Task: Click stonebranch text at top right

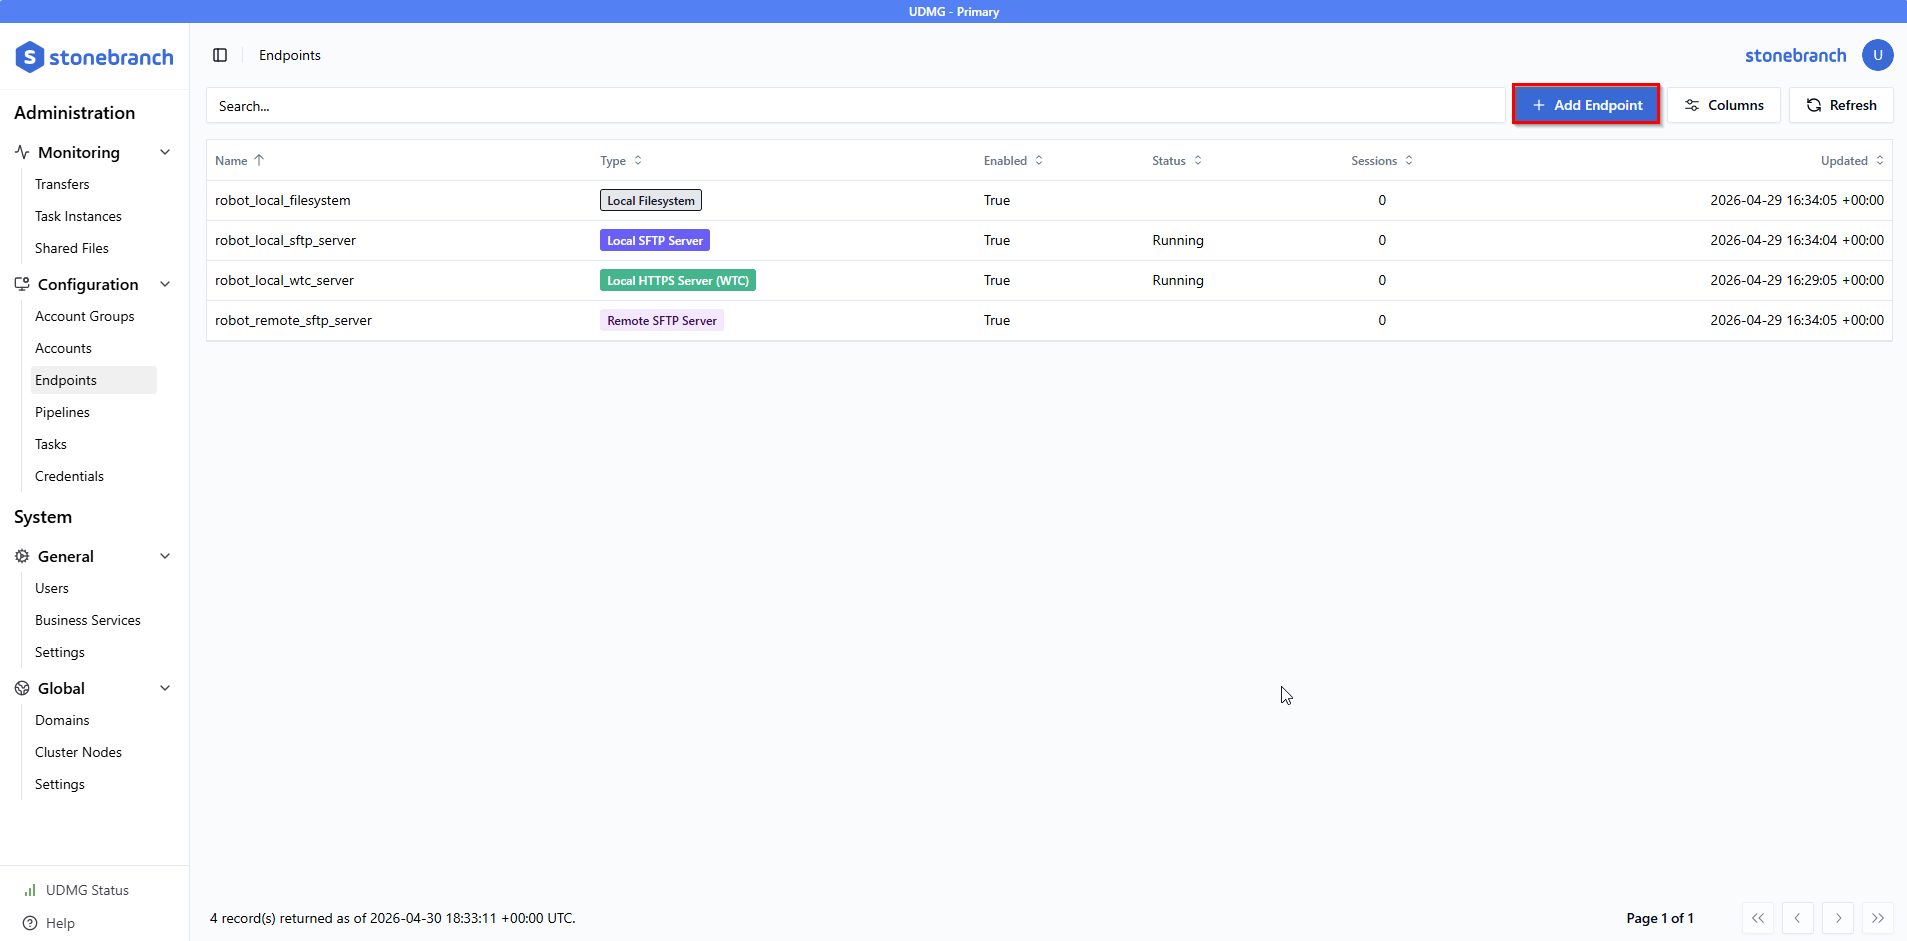Action: click(x=1795, y=55)
